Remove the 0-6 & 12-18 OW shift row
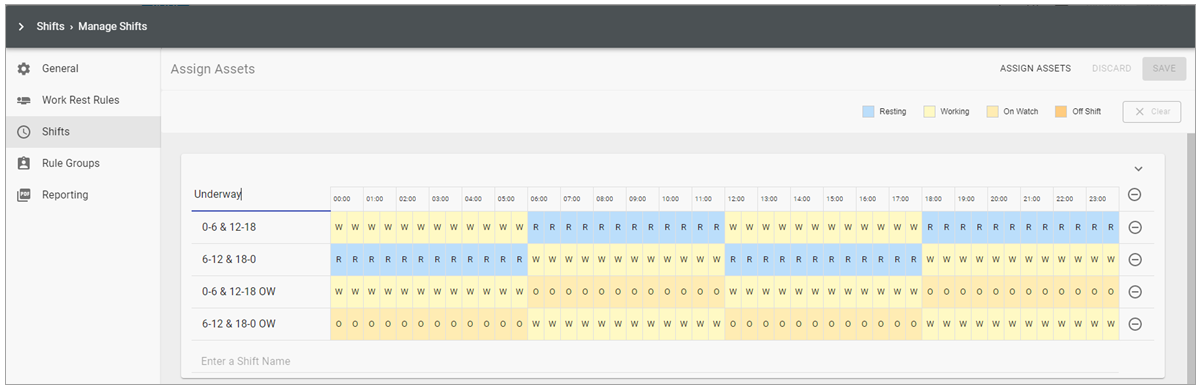The image size is (1200, 391). [1134, 292]
